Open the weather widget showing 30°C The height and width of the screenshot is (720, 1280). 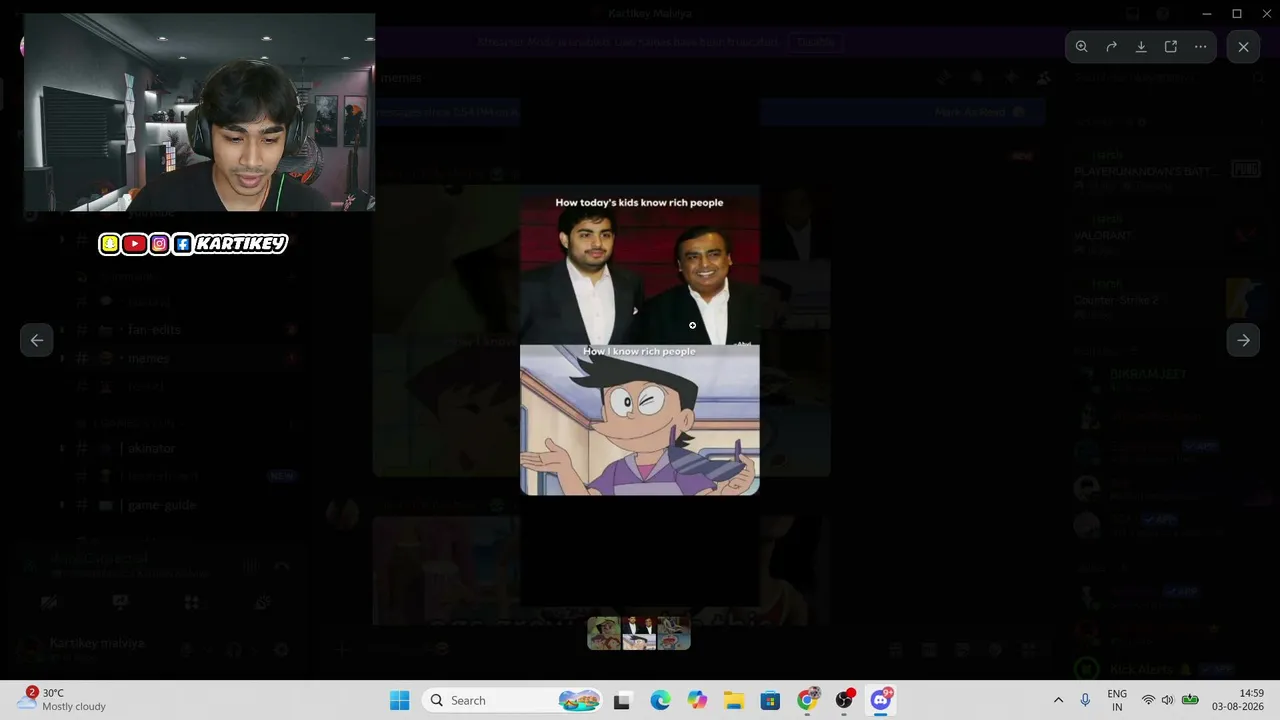pos(62,700)
